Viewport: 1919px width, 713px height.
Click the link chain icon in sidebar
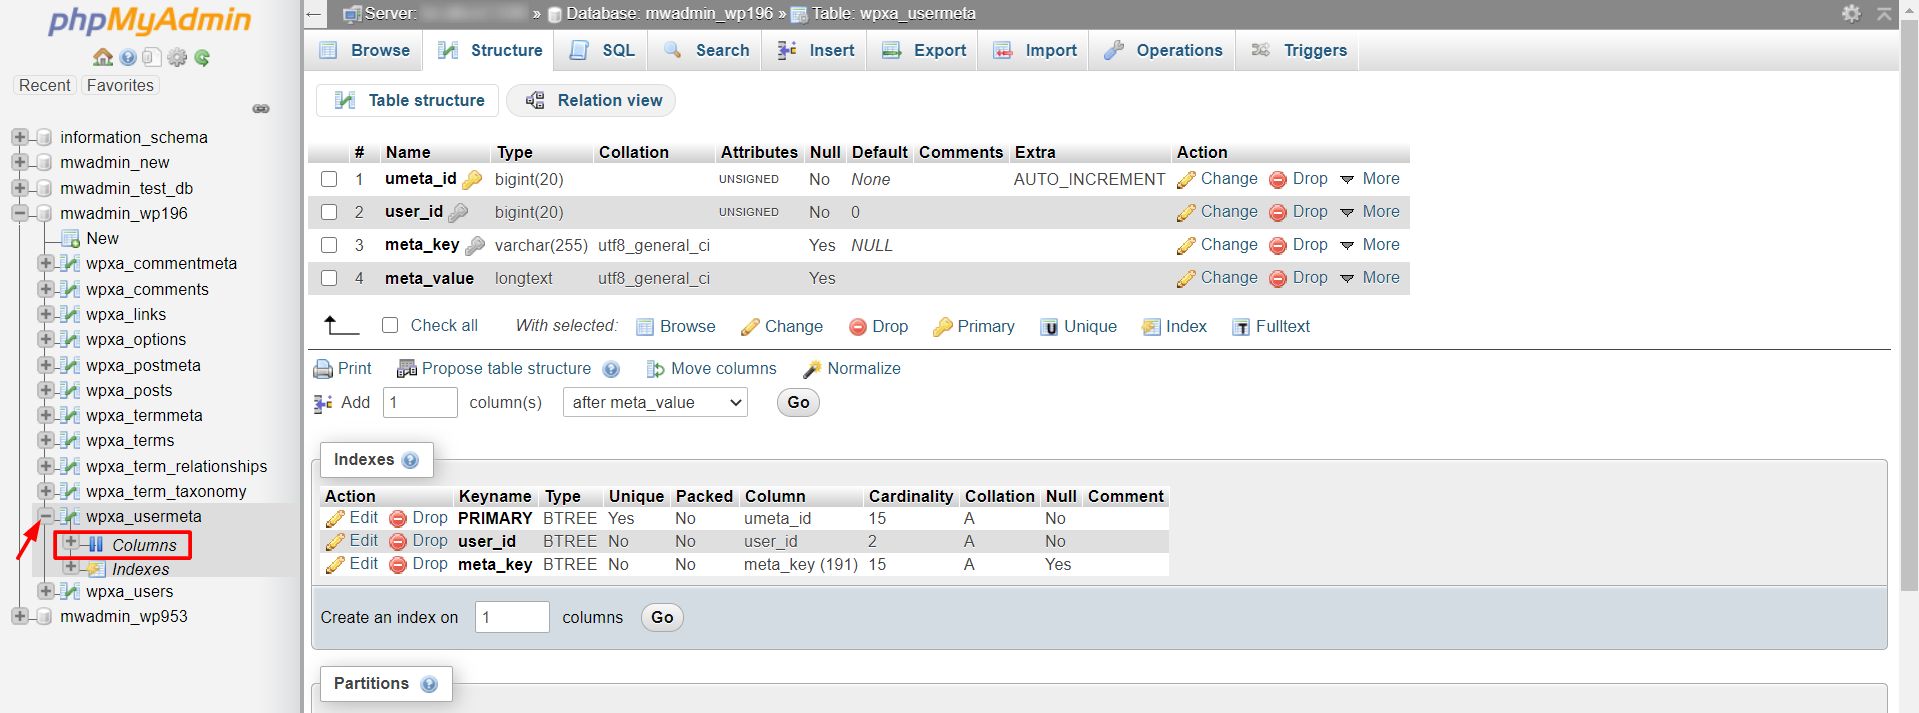261,108
